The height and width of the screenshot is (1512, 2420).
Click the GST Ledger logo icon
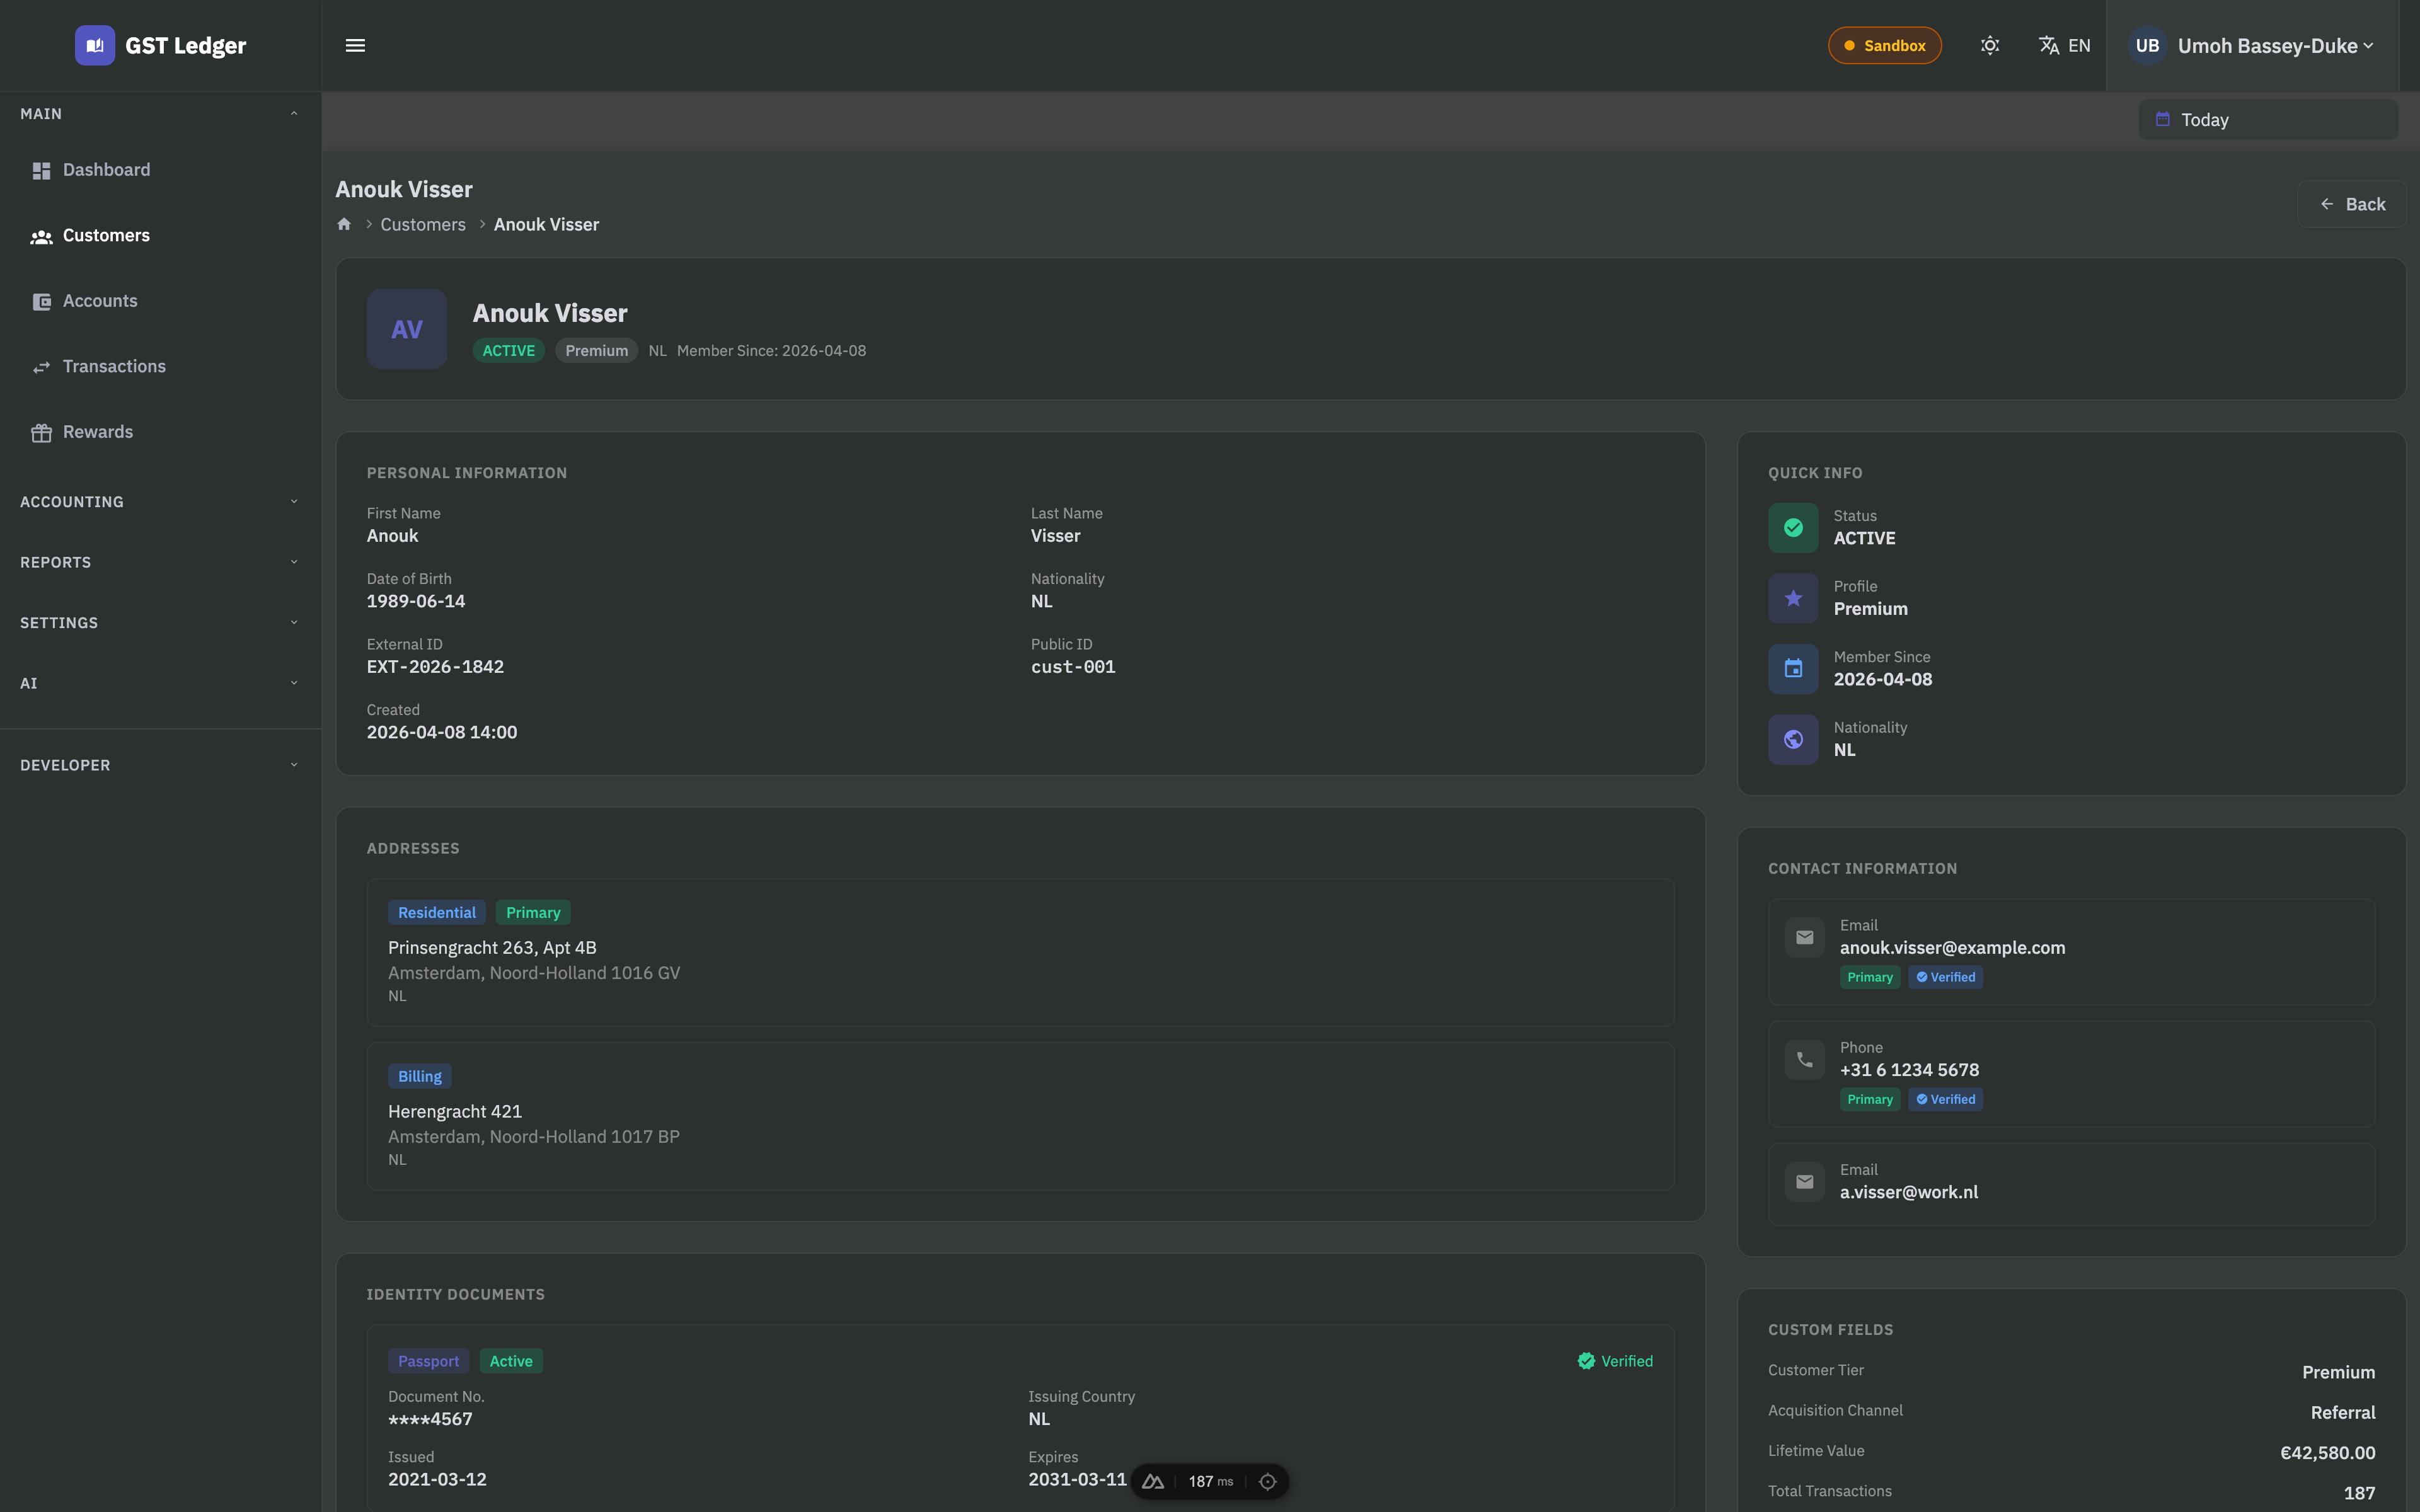click(x=94, y=46)
